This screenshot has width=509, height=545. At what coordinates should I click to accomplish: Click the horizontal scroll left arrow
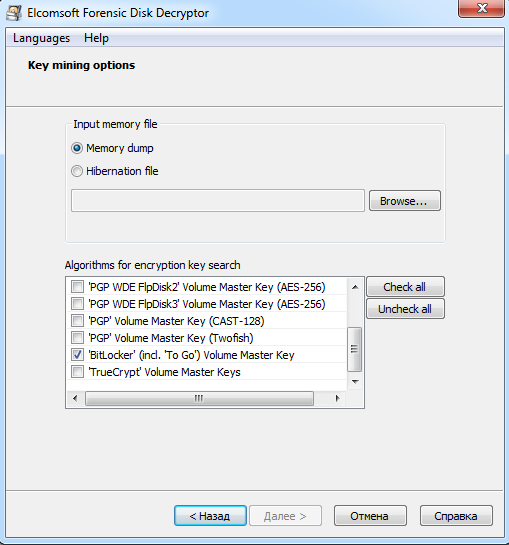(x=75, y=398)
